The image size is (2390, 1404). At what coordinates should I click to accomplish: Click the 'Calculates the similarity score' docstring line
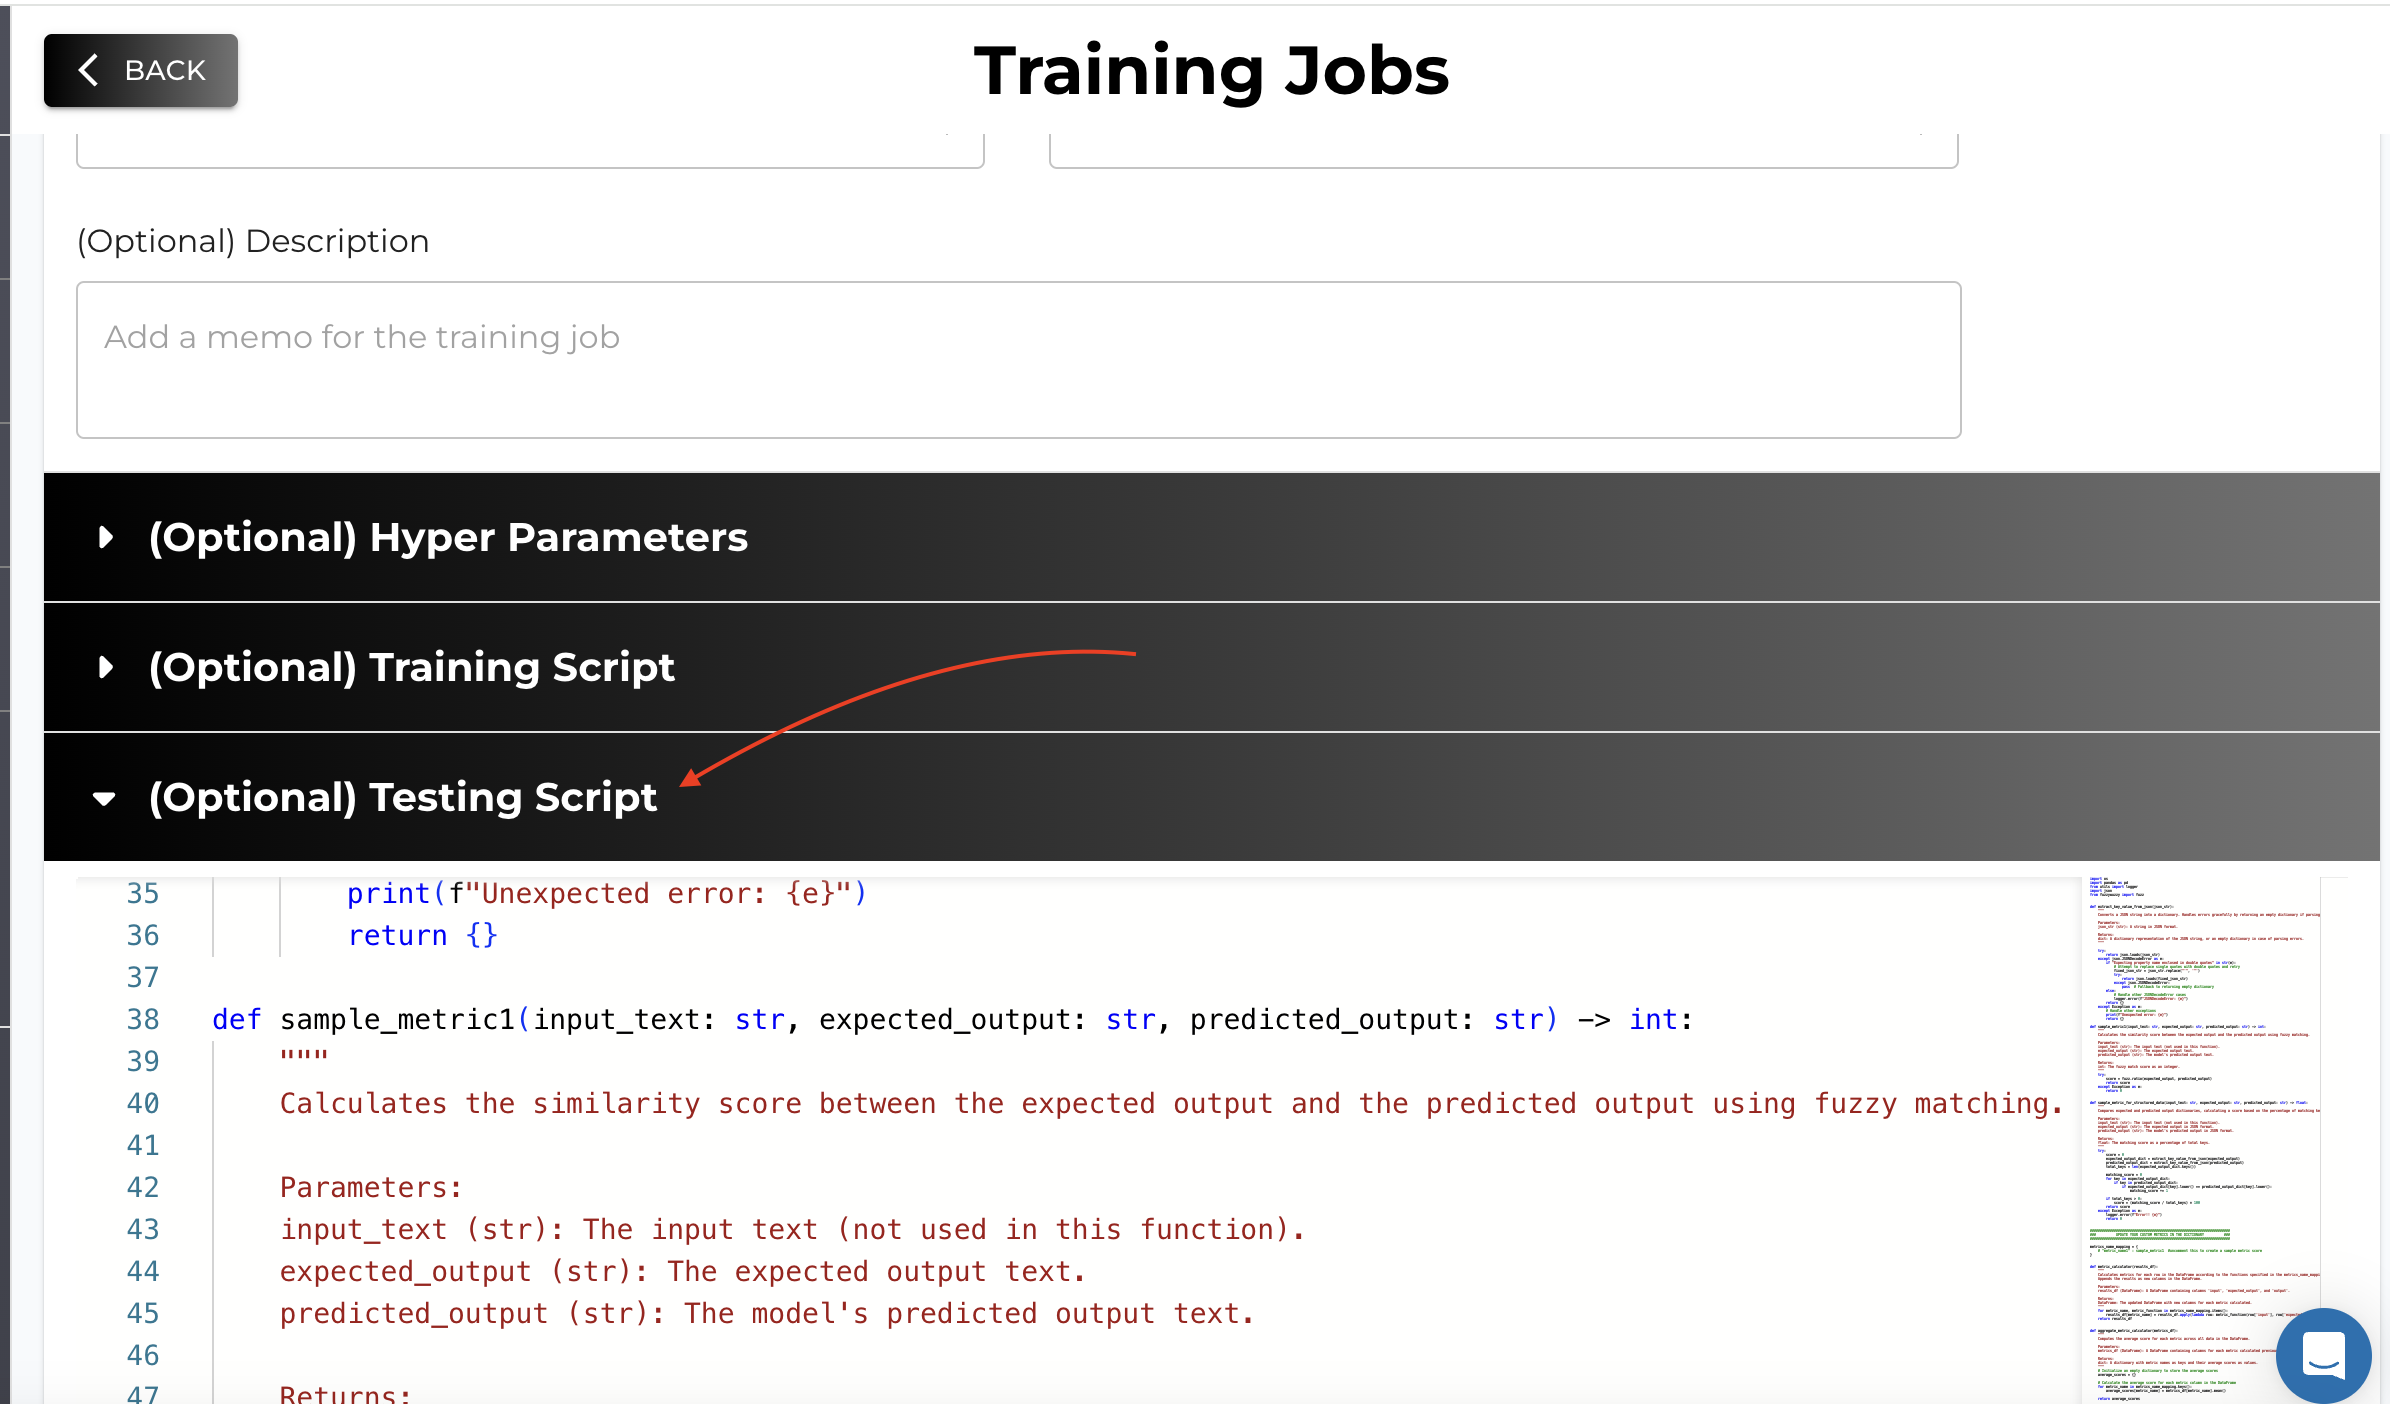(1171, 1103)
